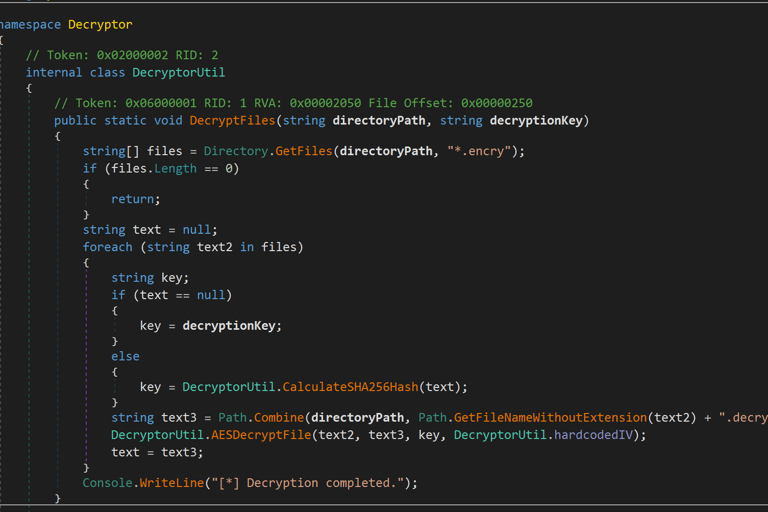This screenshot has height=512, width=768.
Task: Click DecryptorUtil in the class declaration
Action: click(178, 73)
